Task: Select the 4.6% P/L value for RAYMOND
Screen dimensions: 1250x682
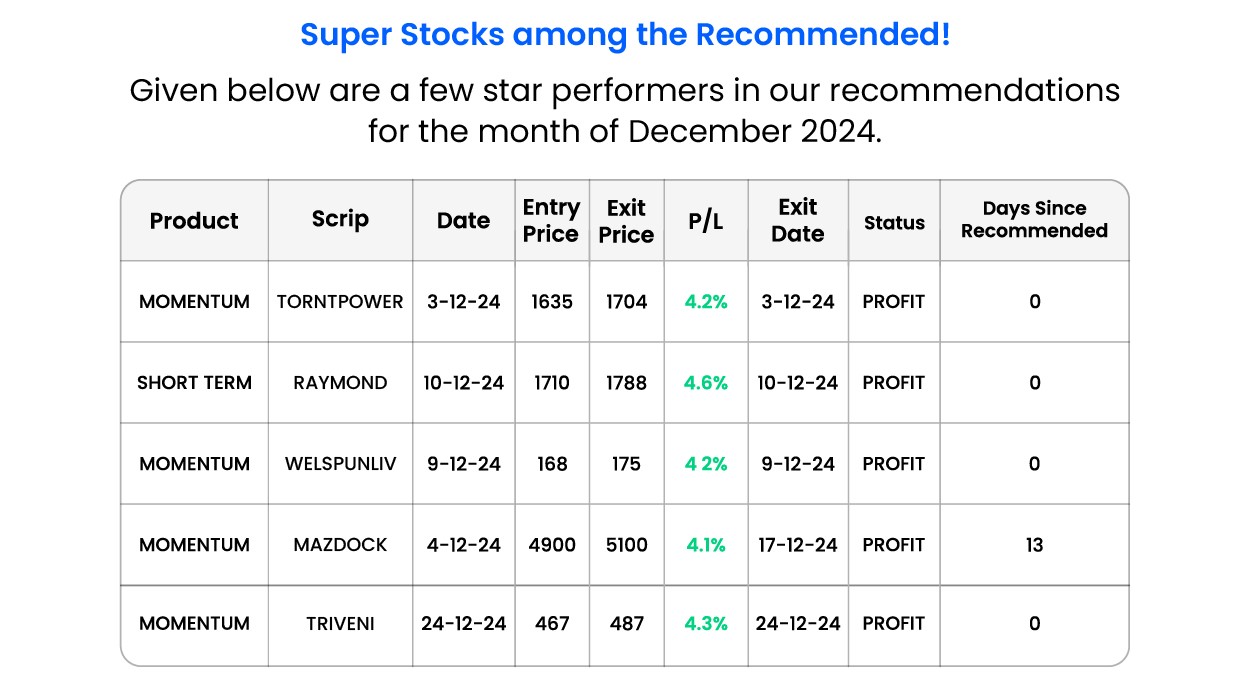Action: pyautogui.click(x=705, y=383)
